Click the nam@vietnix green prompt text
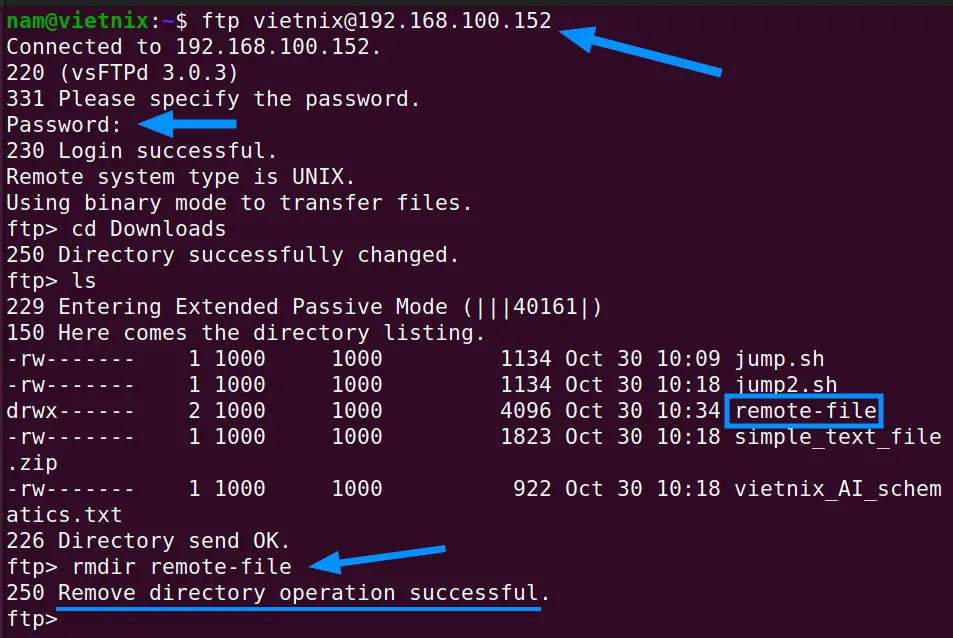Image resolution: width=953 pixels, height=638 pixels. tap(77, 21)
